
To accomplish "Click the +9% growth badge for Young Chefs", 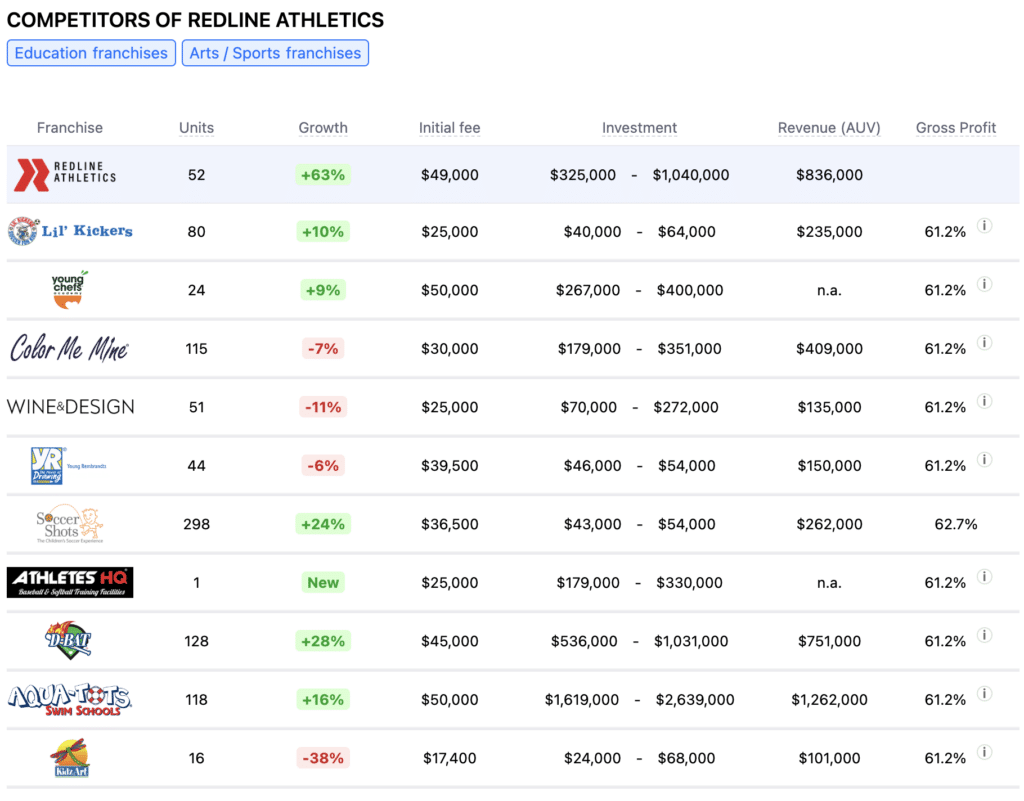I will pyautogui.click(x=323, y=290).
